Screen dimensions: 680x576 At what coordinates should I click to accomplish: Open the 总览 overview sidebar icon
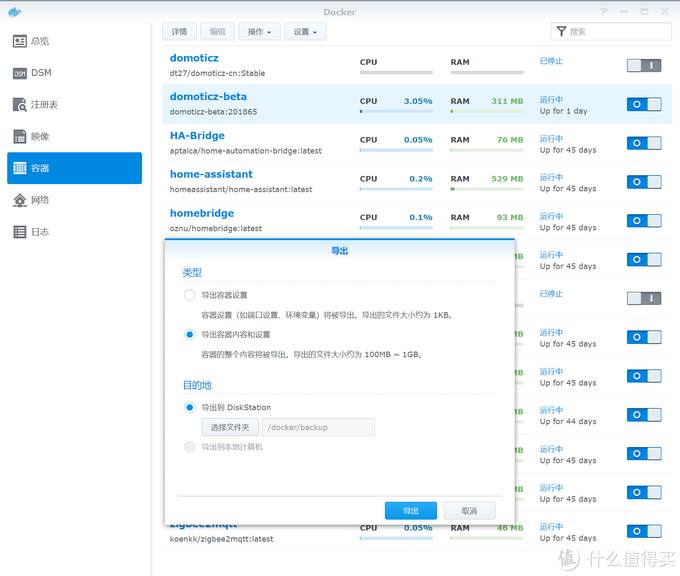pyautogui.click(x=20, y=41)
